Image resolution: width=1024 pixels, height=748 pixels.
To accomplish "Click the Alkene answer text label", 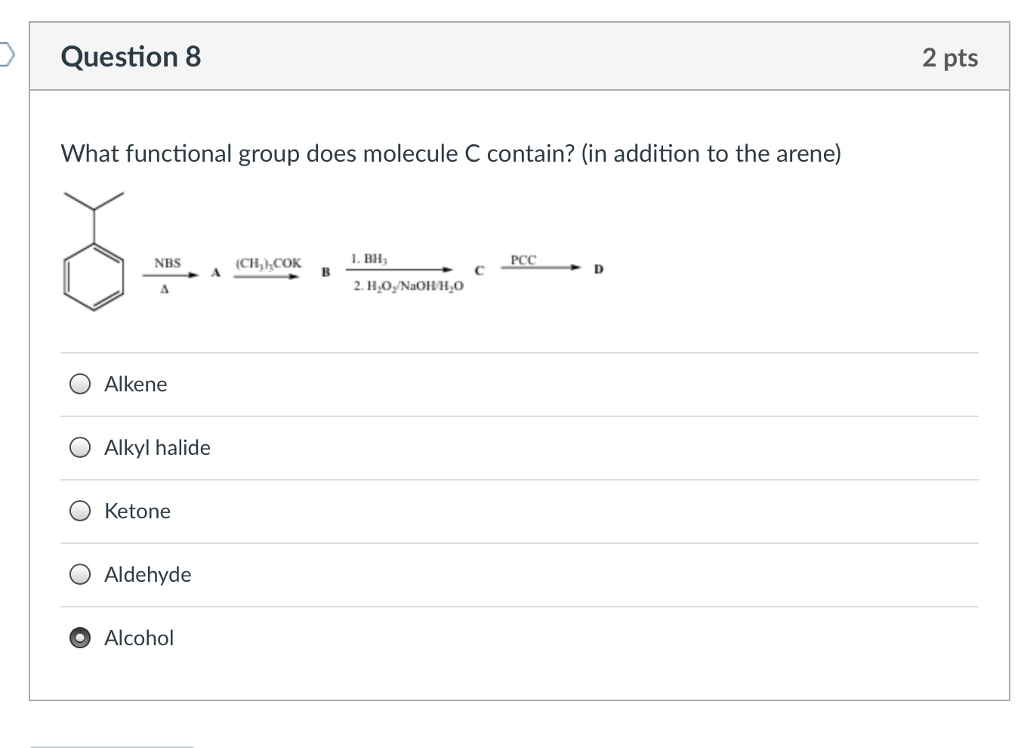I will click(135, 383).
